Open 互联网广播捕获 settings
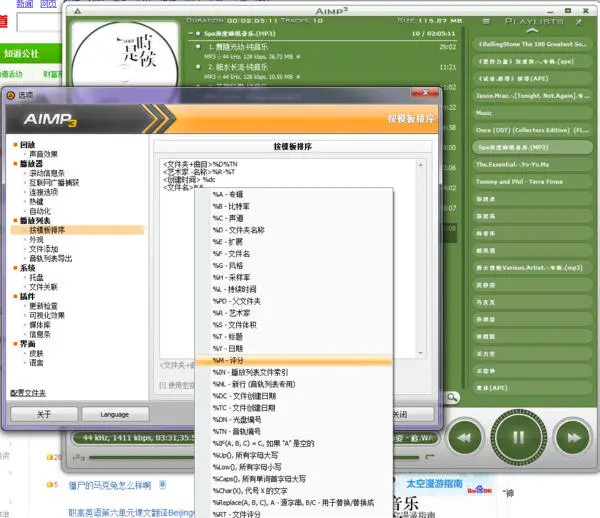Viewport: 600px width, 518px height. [54, 183]
